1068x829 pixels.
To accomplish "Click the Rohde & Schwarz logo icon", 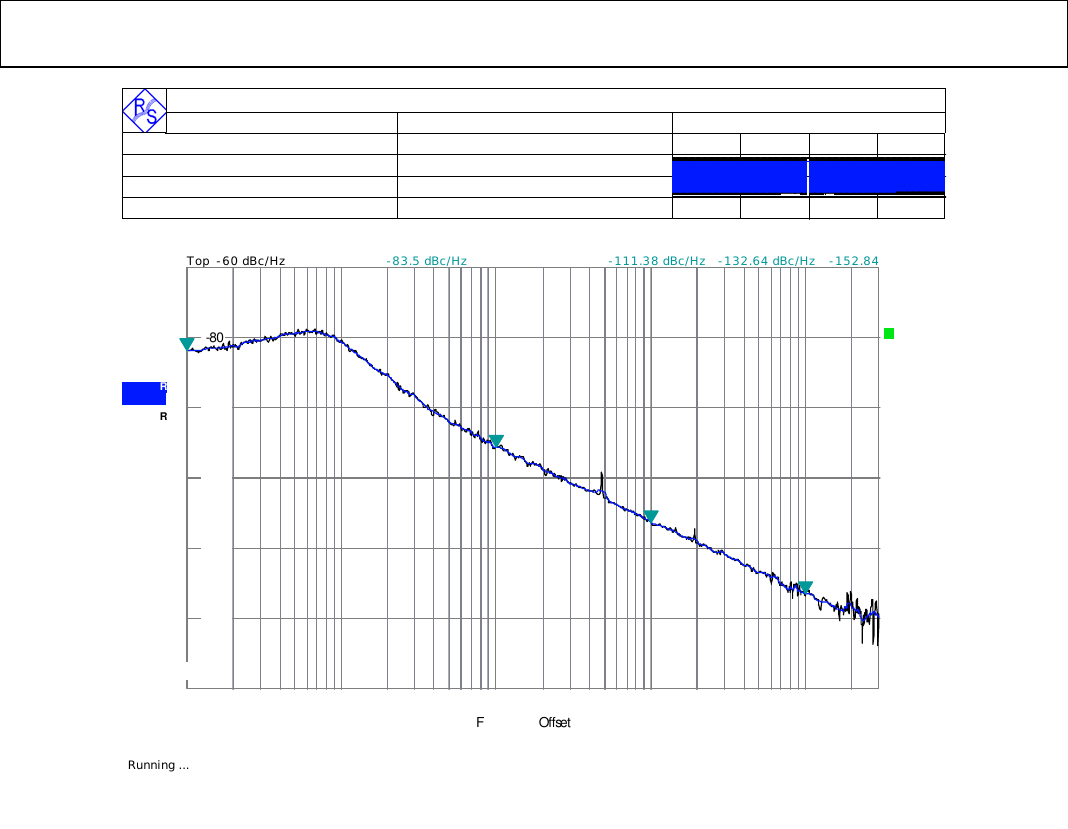I will pyautogui.click(x=144, y=110).
